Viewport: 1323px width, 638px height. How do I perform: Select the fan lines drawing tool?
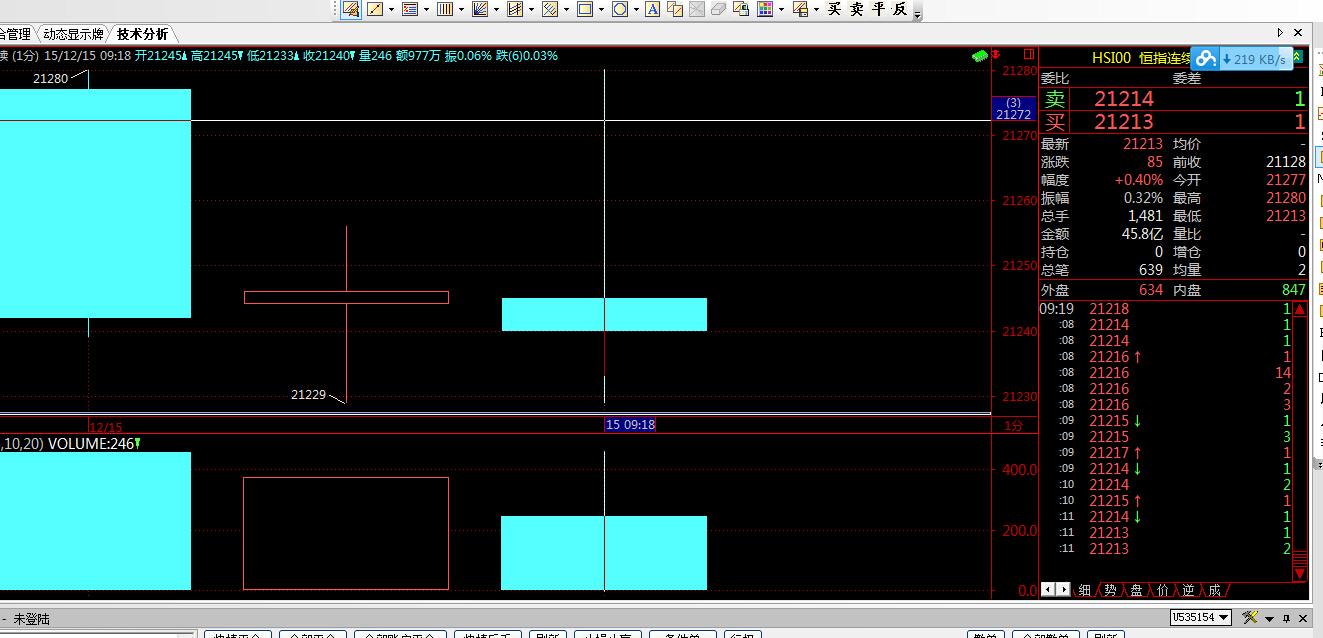click(x=479, y=9)
